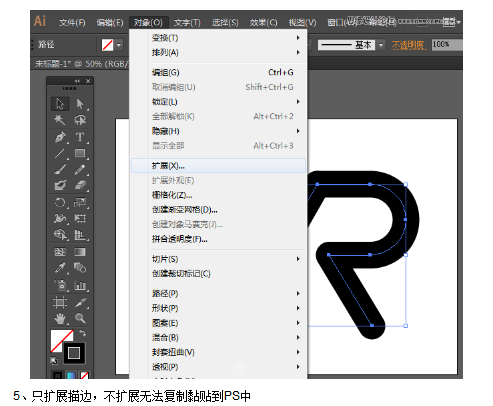Expand the 隐藏(H) submenu
The image size is (493, 406).
pos(218,131)
